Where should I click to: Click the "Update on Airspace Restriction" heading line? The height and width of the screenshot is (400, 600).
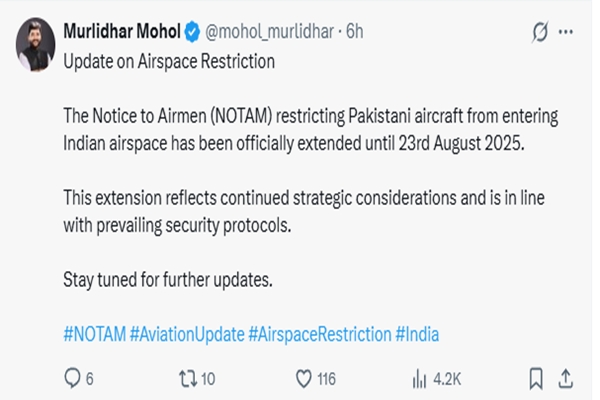168,61
